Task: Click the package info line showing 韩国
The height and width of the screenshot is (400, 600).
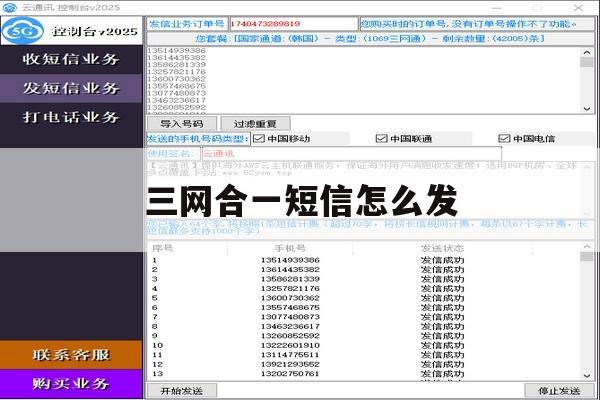Action: [370, 39]
